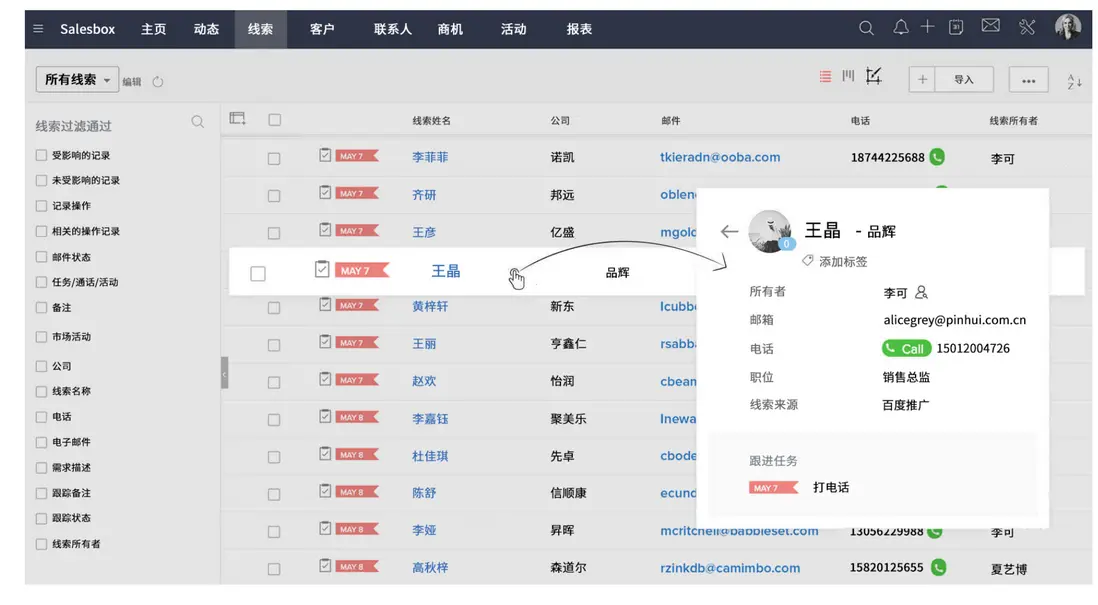Open the 所有线索 view dropdown

coord(77,80)
